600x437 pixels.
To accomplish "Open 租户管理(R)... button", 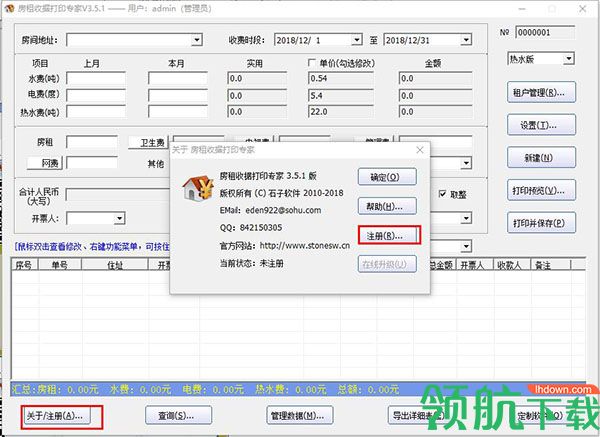I will 541,92.
